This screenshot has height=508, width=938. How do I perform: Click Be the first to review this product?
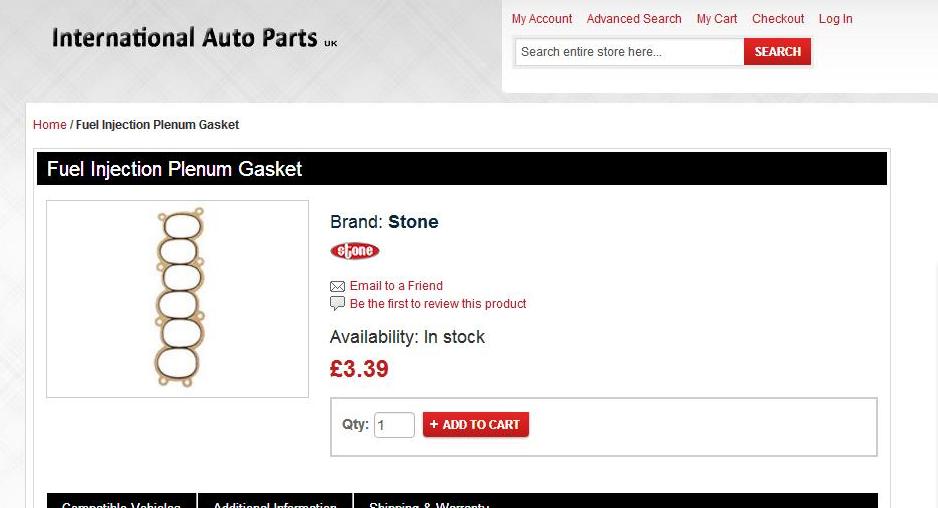tap(438, 304)
